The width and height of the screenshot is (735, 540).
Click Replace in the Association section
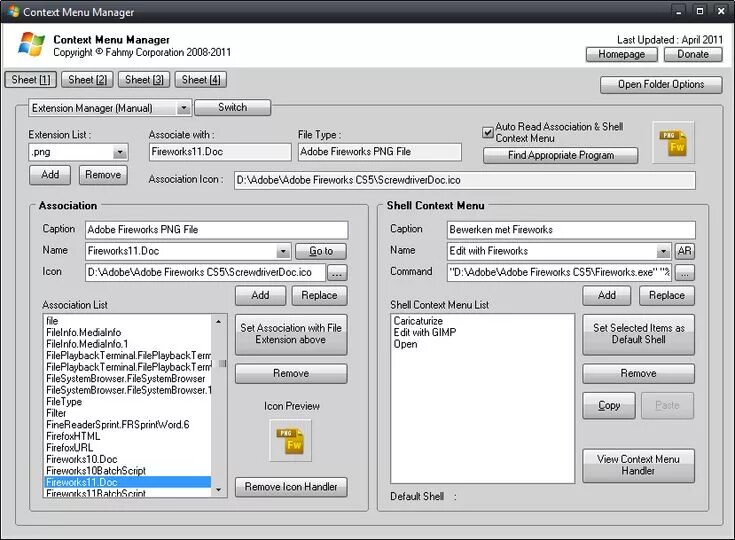(x=319, y=295)
